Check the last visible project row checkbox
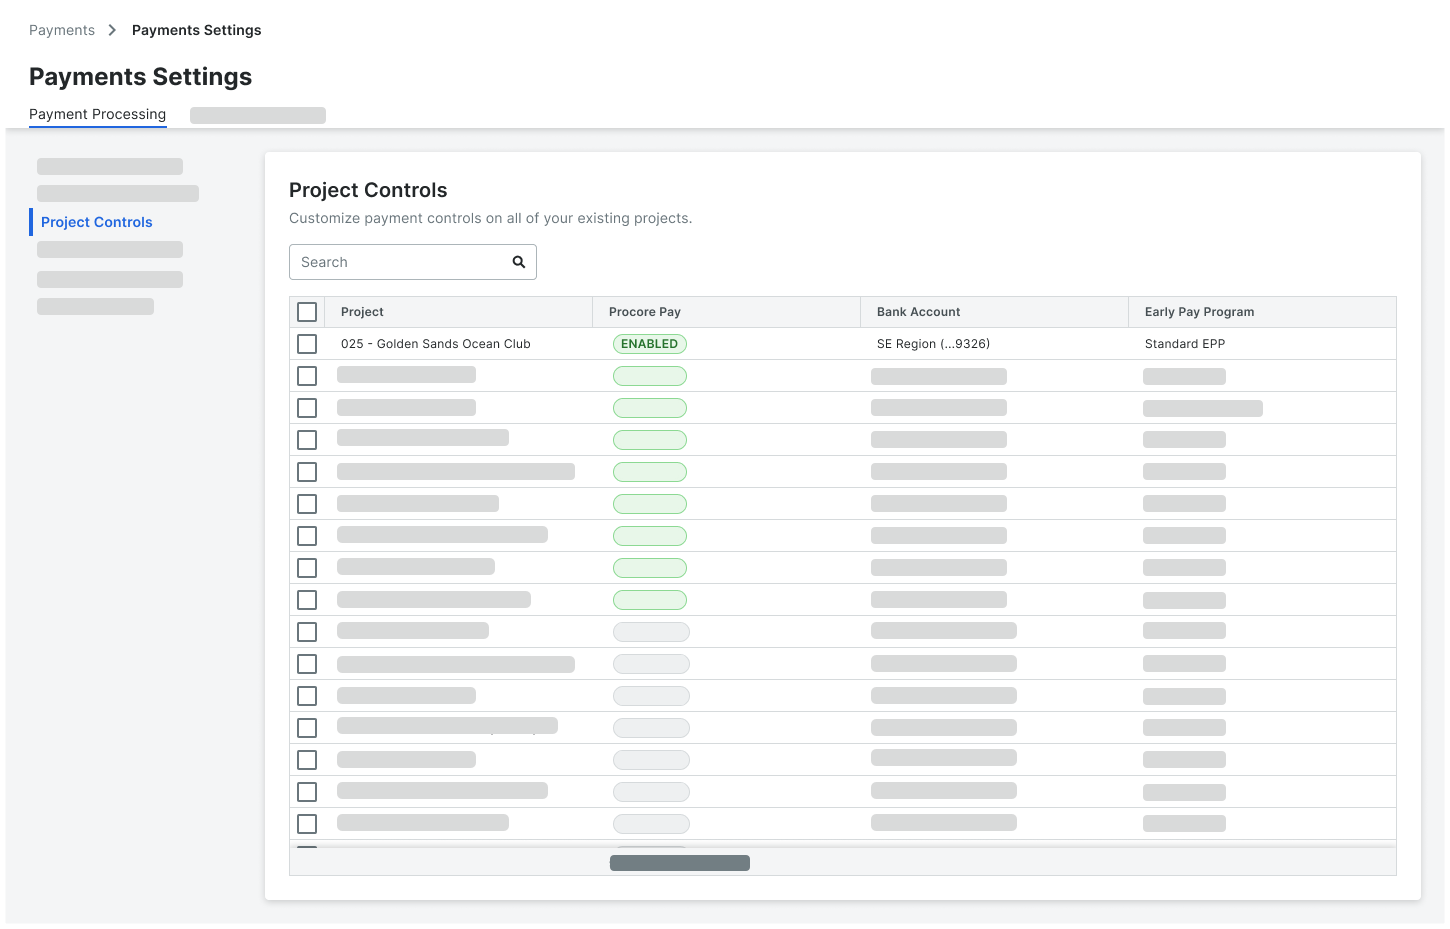 307,823
